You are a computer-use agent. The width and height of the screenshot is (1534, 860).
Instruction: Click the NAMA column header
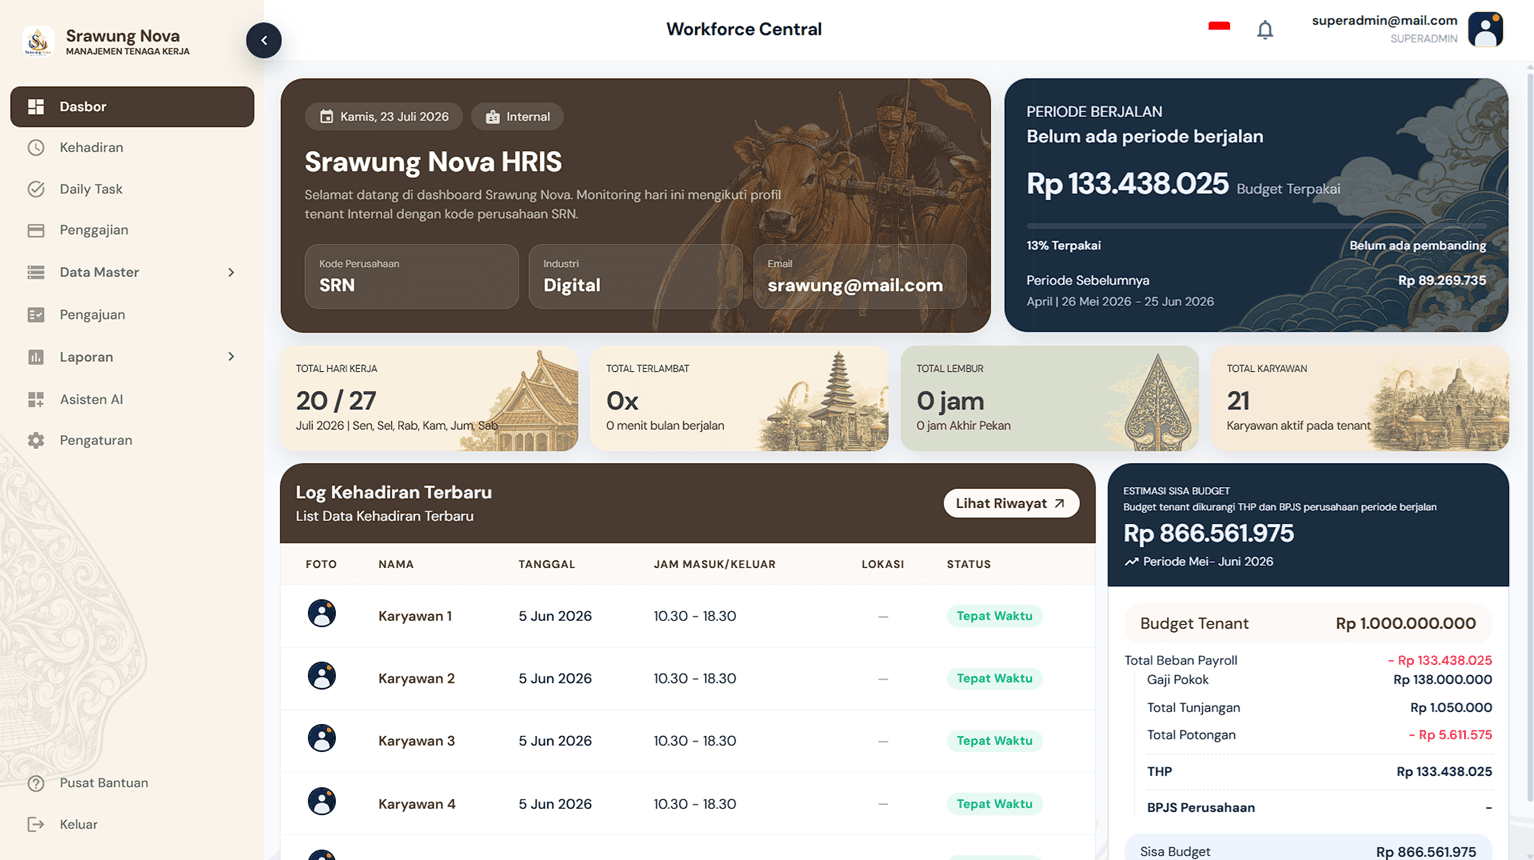[396, 565]
